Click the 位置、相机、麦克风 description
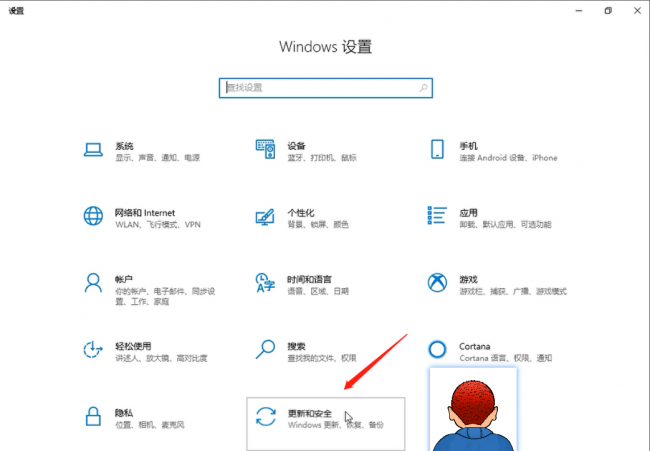This screenshot has height=451, width=650. (150, 424)
